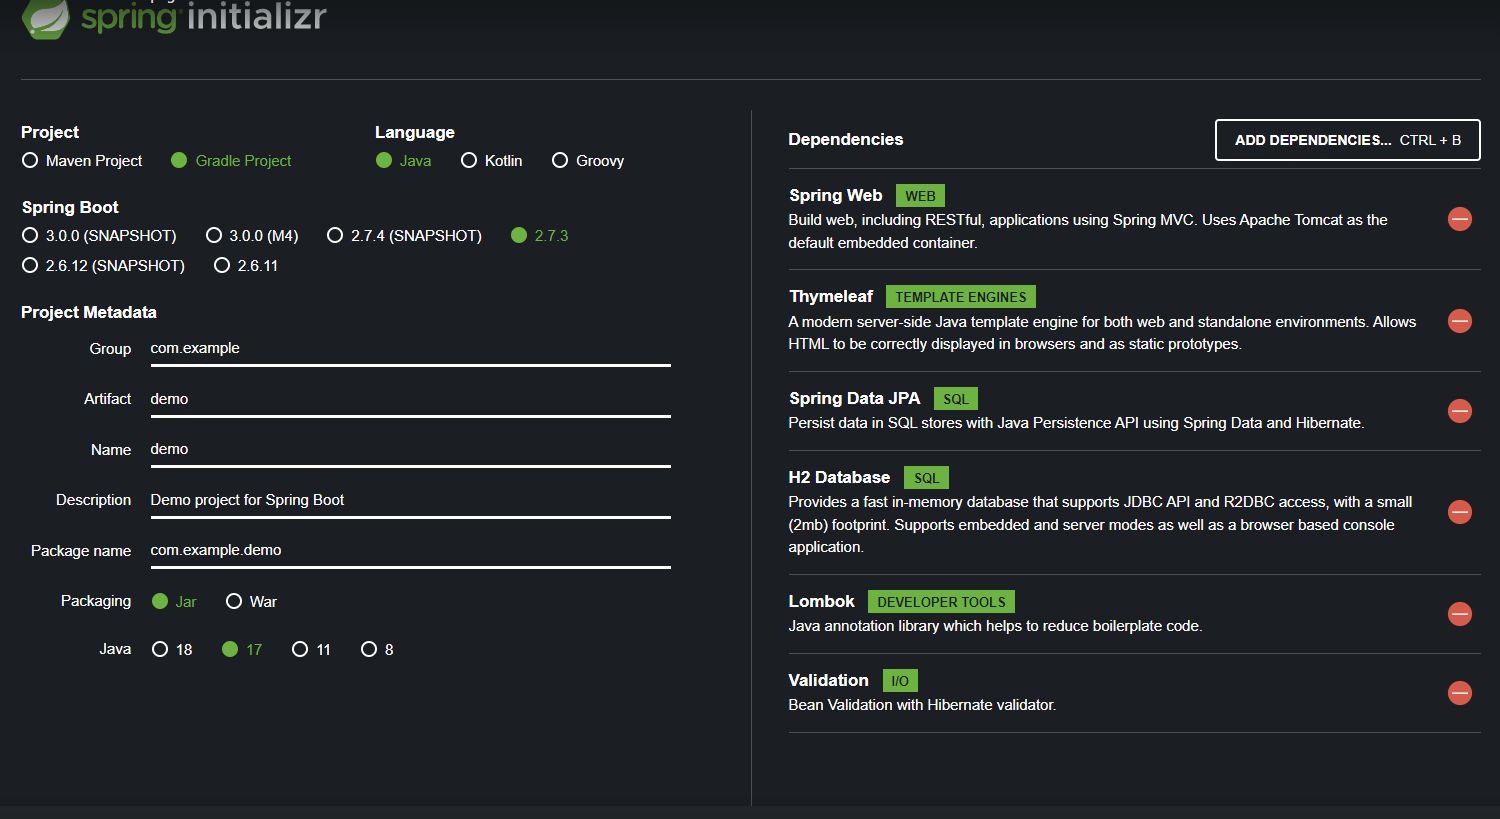Select Maven Project option
This screenshot has height=819, width=1500.
coord(83,161)
